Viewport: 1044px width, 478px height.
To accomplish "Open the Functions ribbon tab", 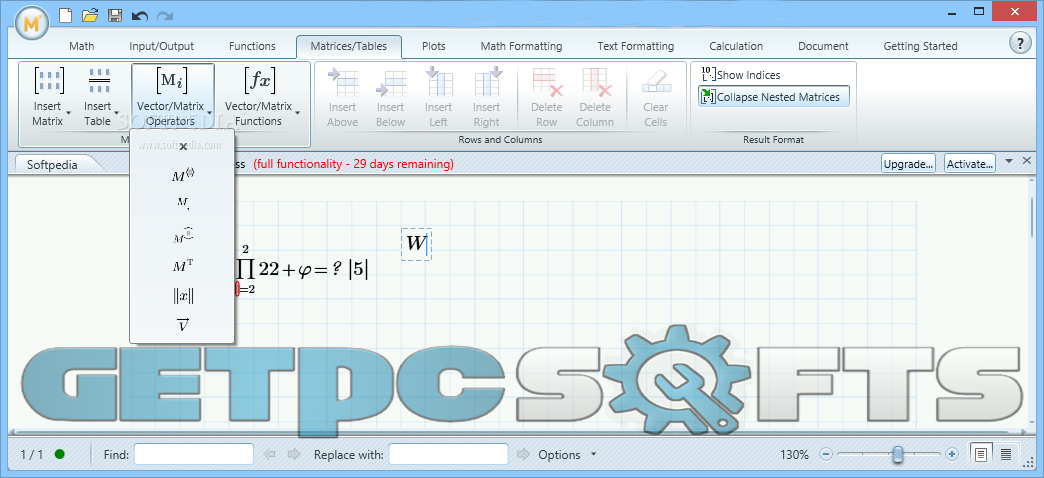I will click(252, 46).
